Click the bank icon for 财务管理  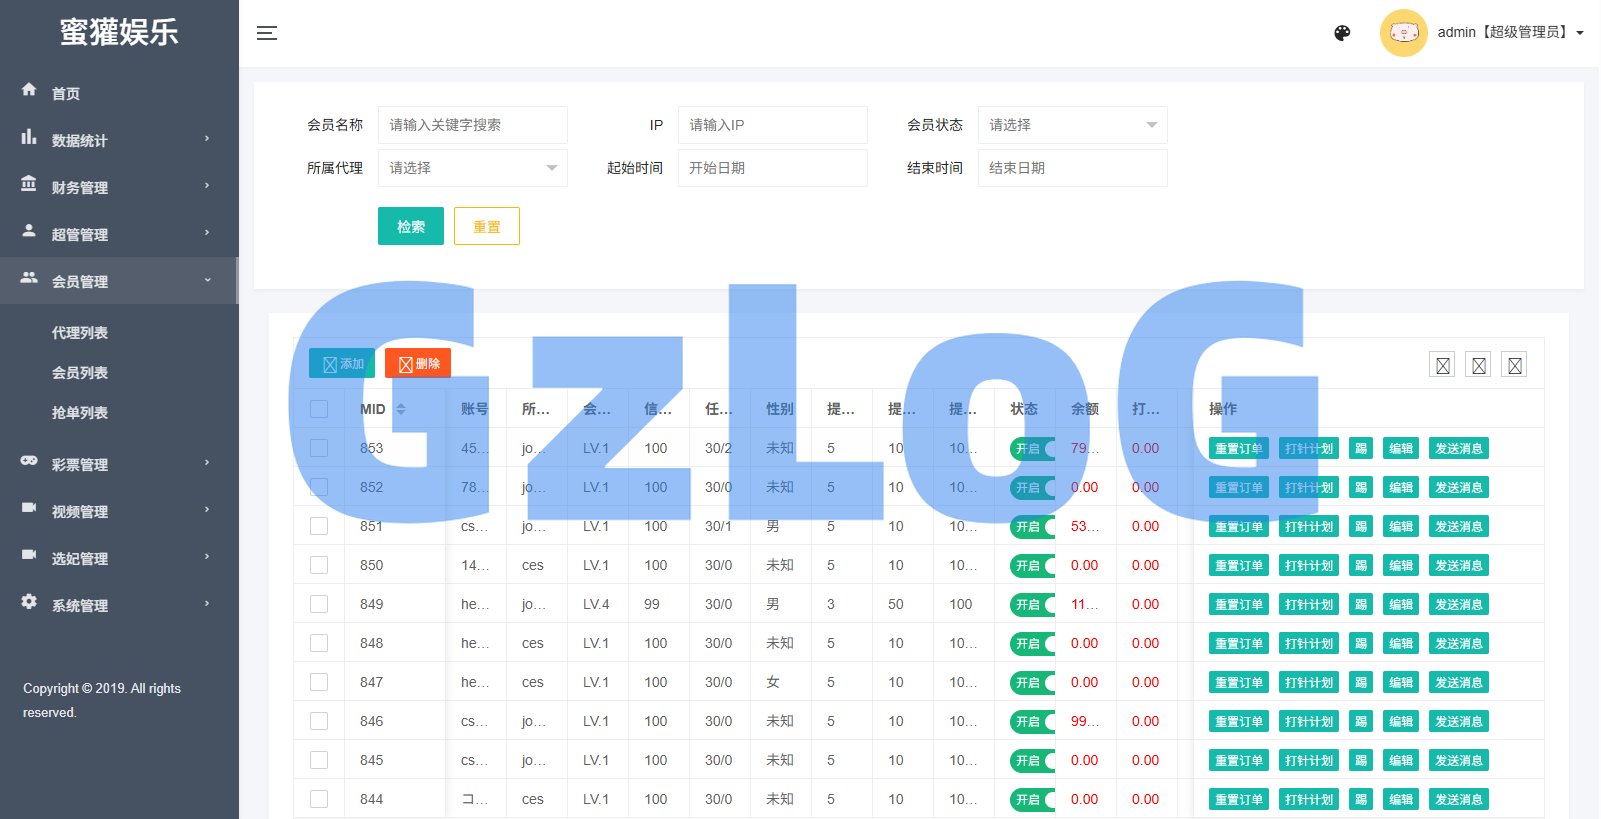[x=29, y=184]
